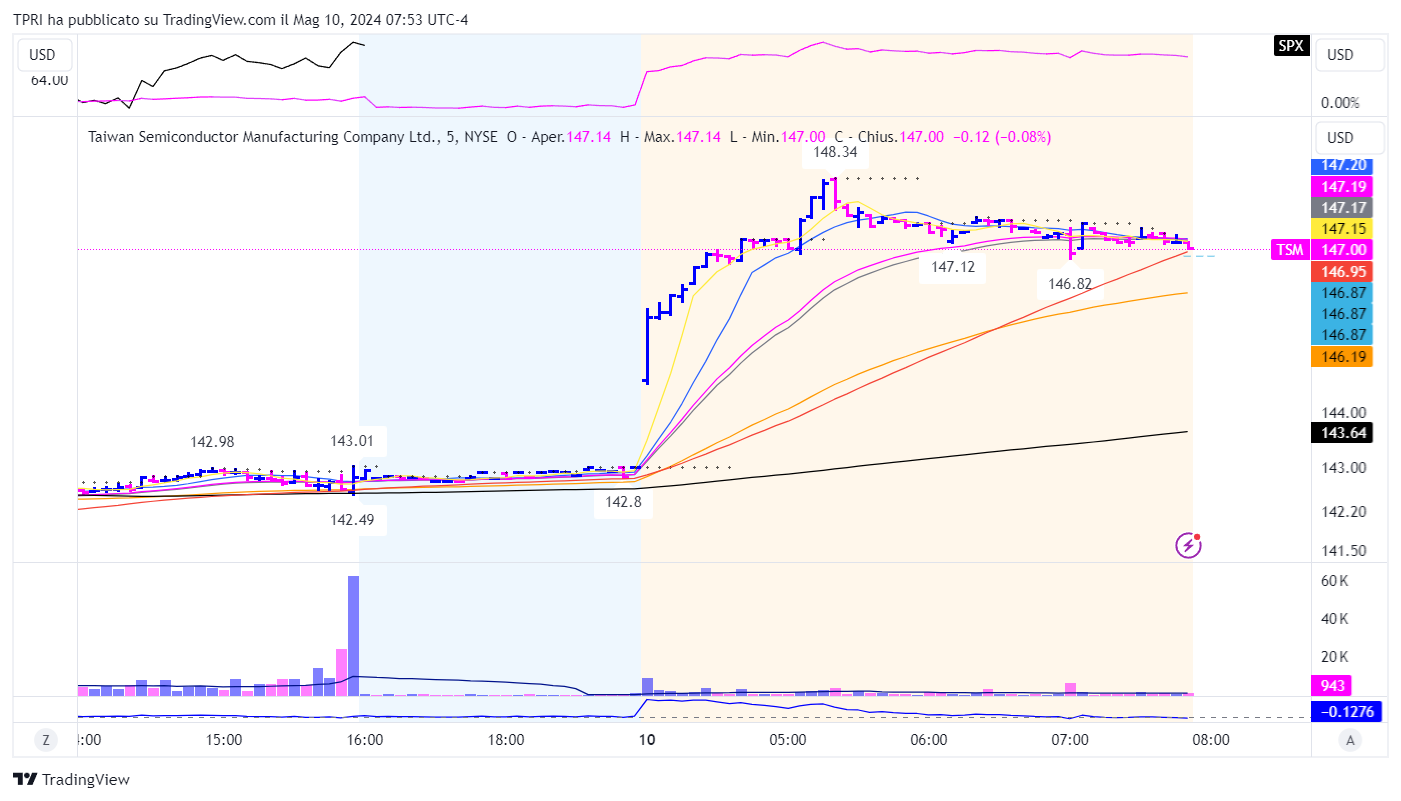Viewport: 1401px width, 801px height.
Task: Click the yellow 147.15 price tag
Action: coord(1341,229)
